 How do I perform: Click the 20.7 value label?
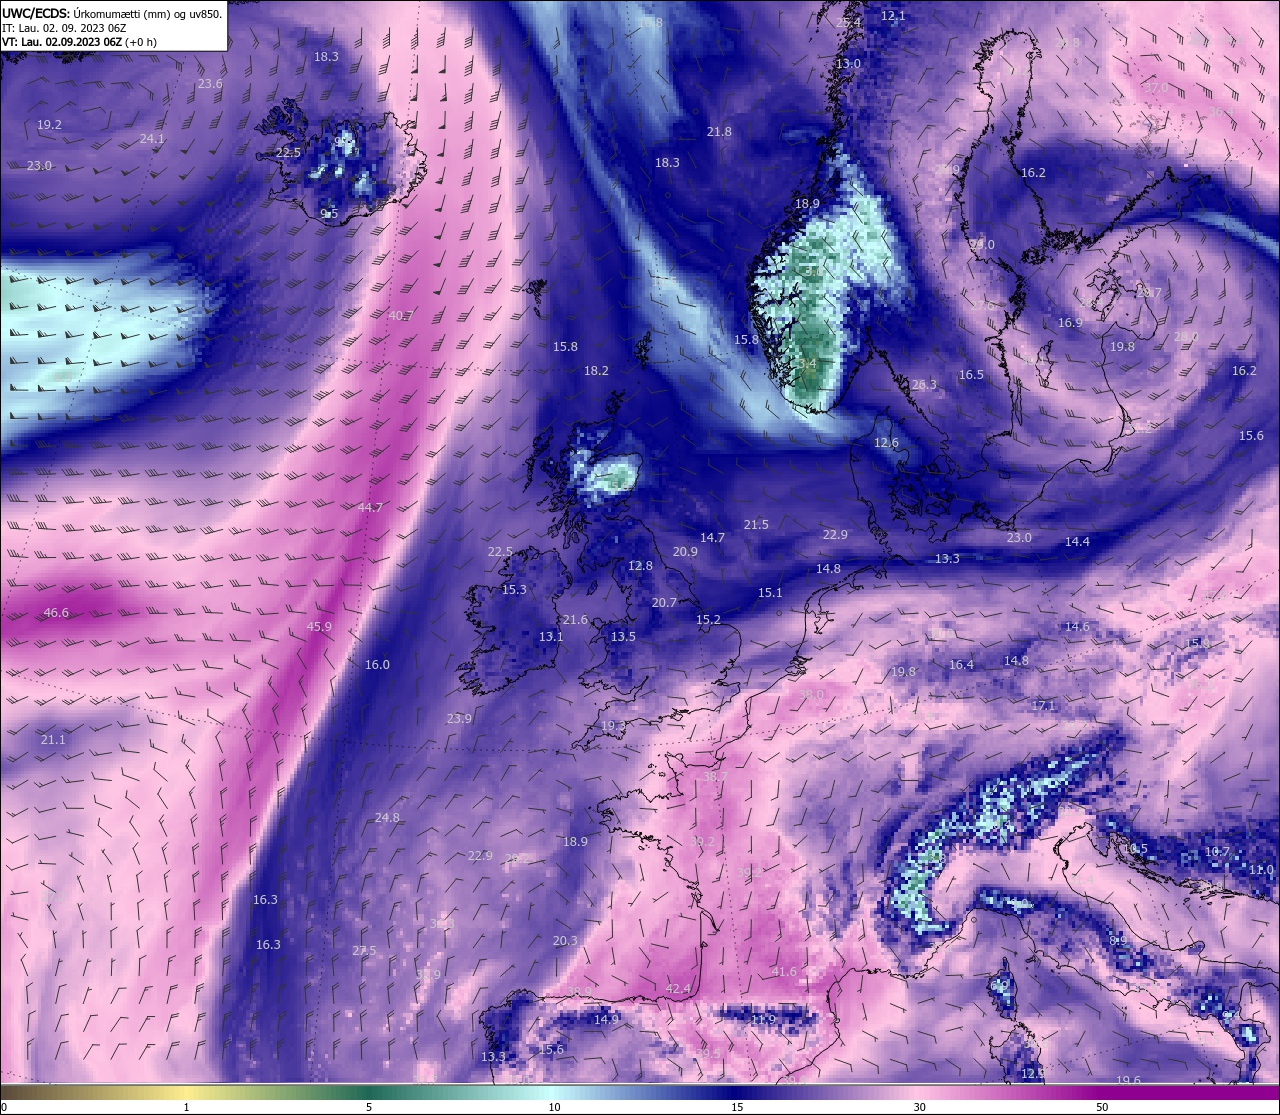[x=664, y=603]
